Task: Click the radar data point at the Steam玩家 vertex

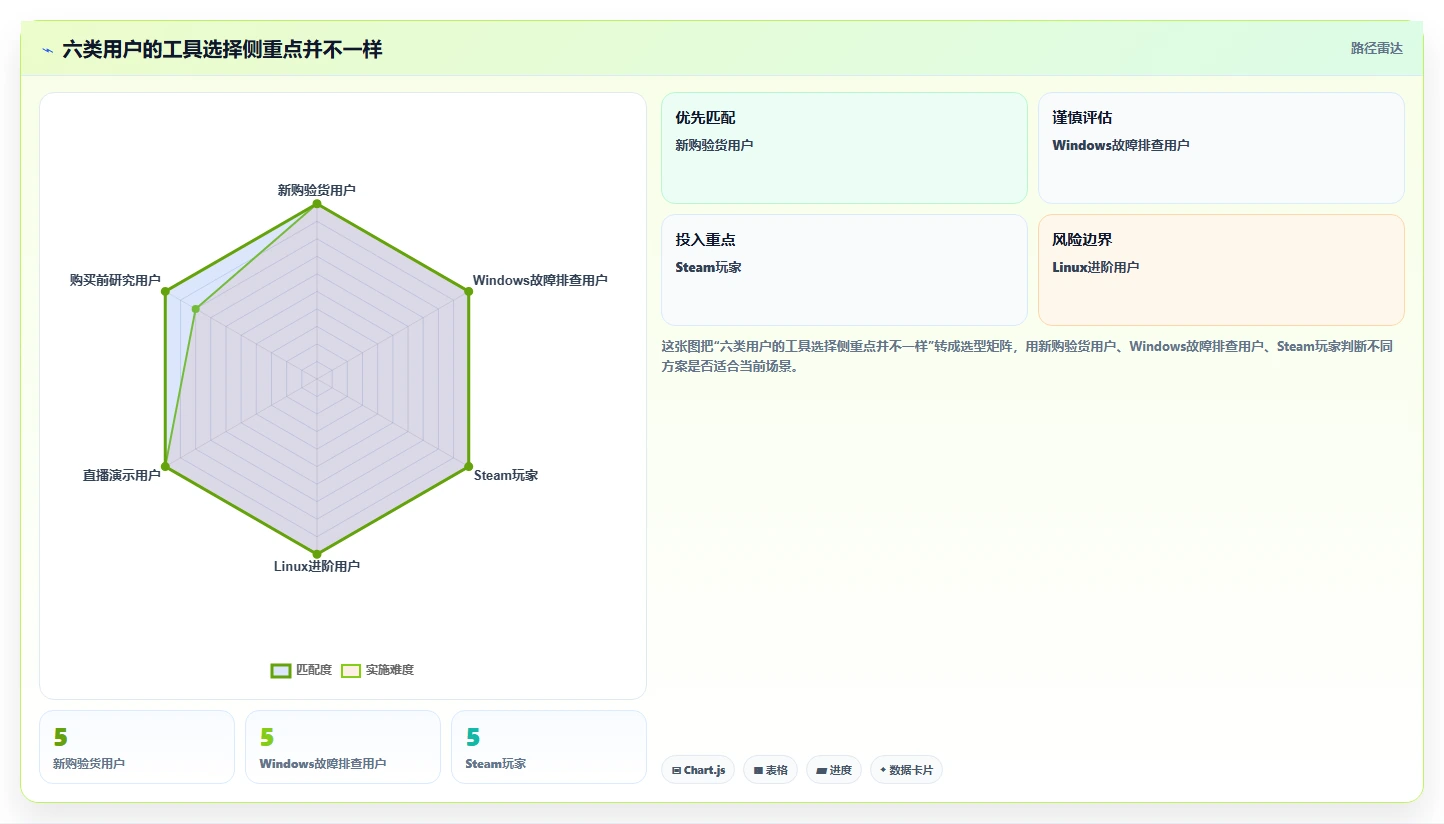Action: tap(468, 466)
